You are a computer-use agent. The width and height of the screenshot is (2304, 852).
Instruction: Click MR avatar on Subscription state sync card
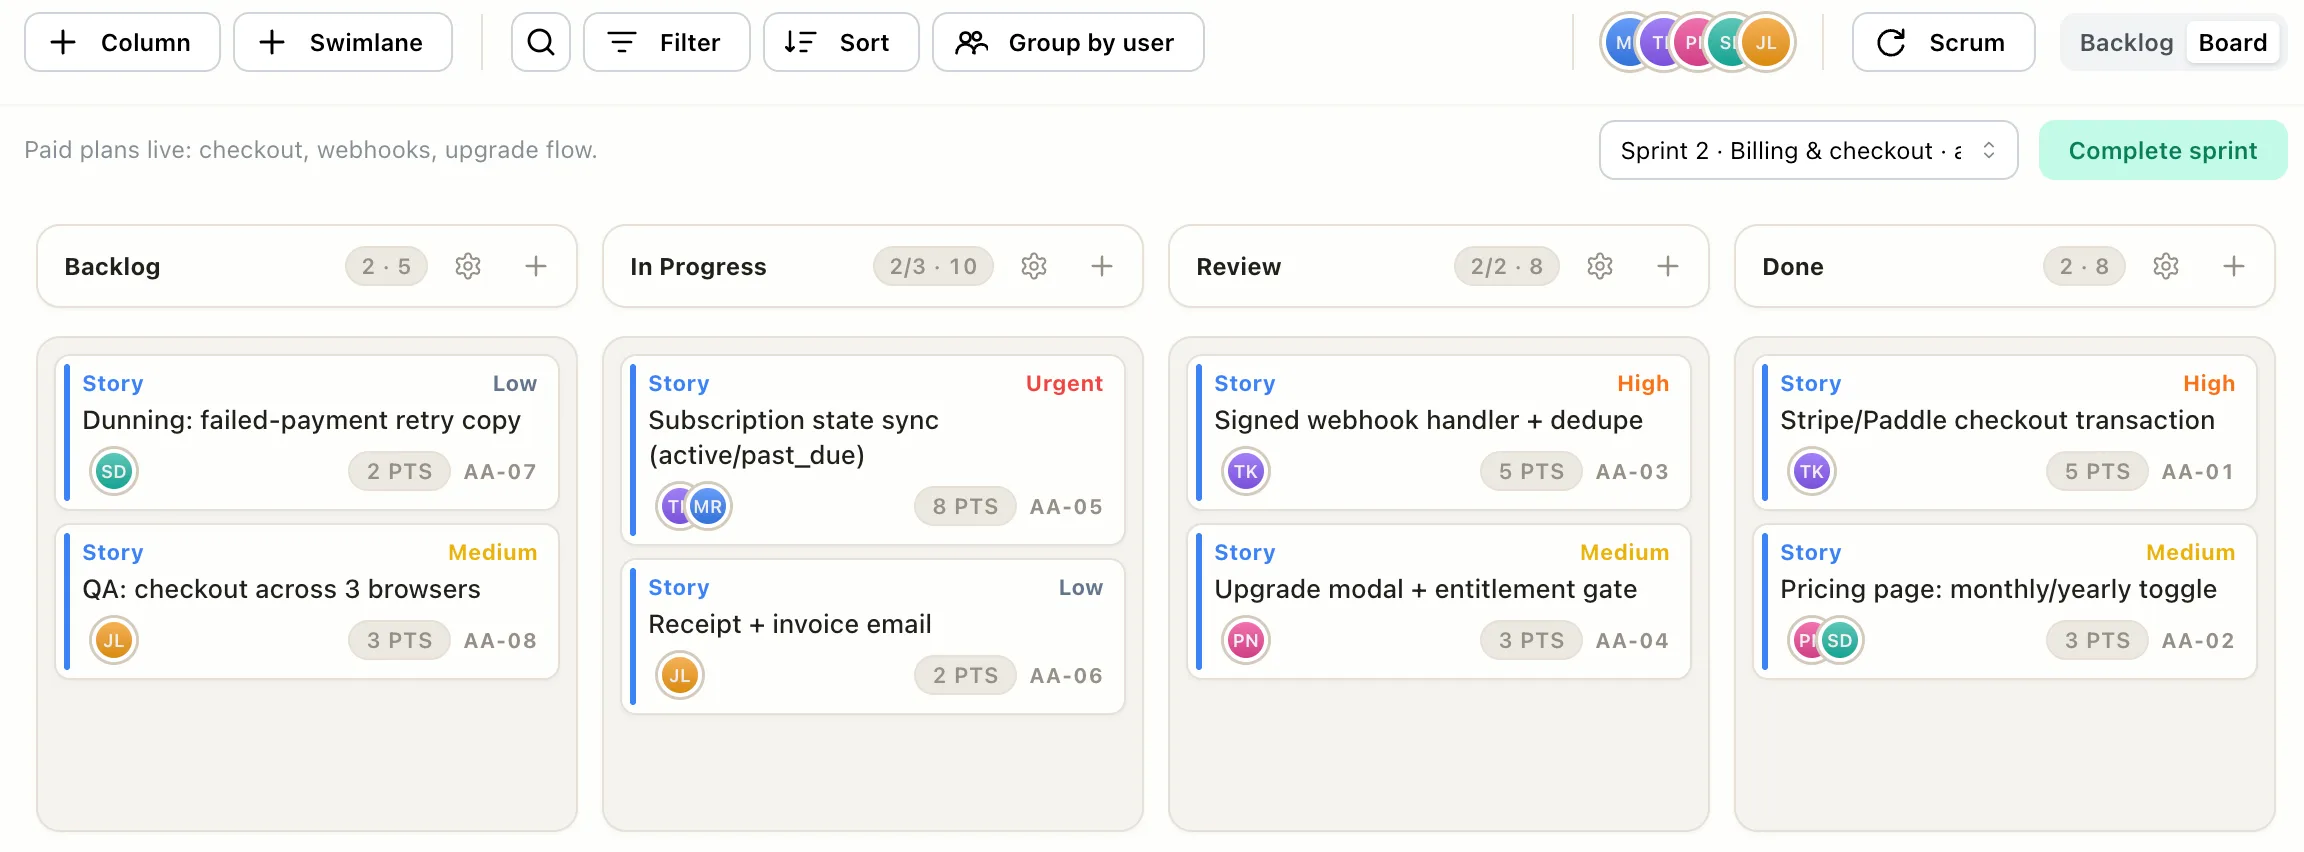(x=708, y=506)
